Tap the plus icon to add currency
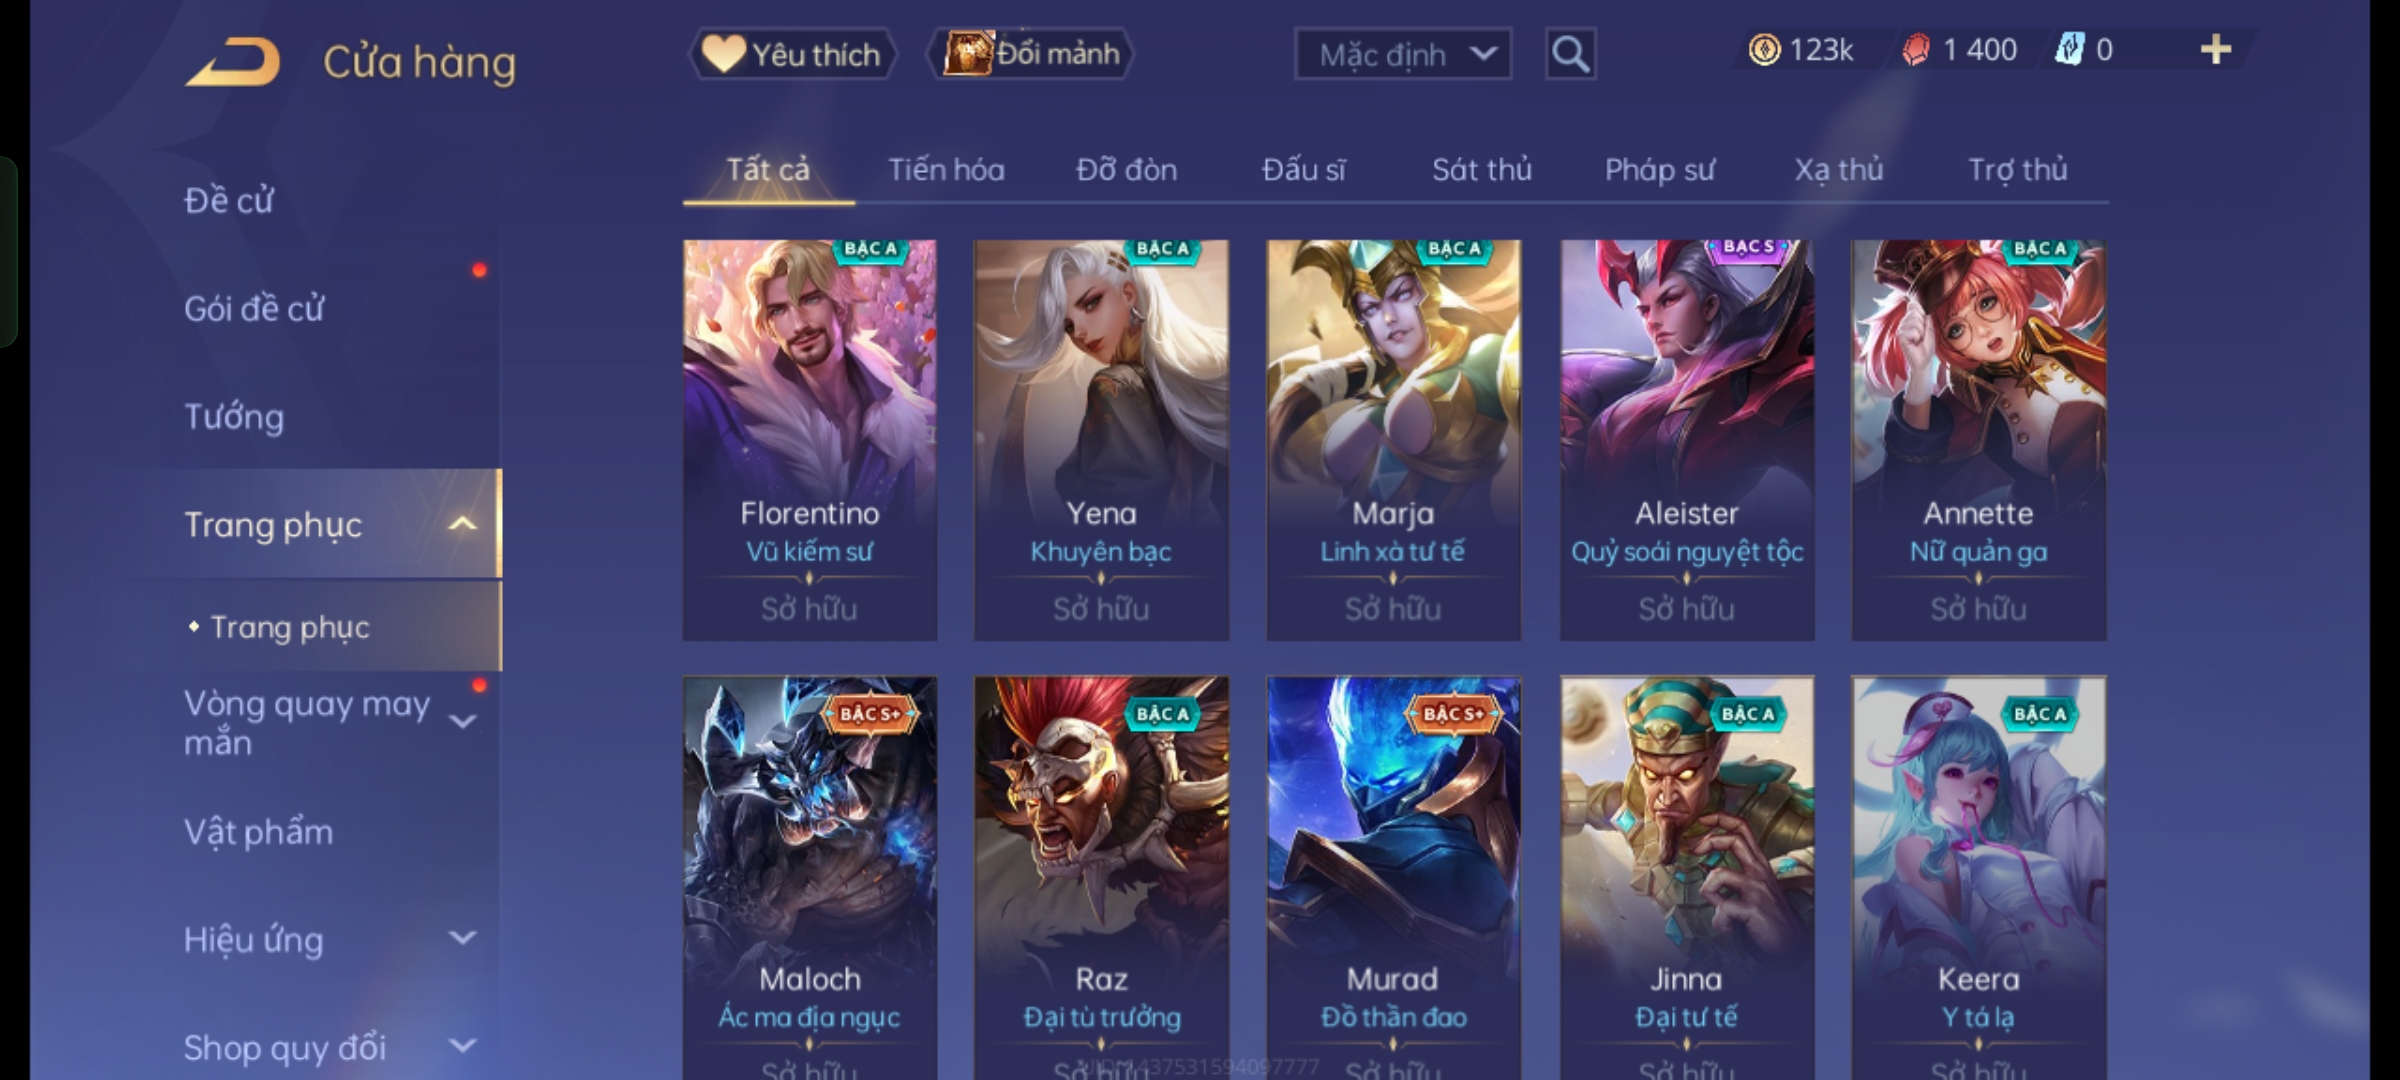 tap(2216, 49)
